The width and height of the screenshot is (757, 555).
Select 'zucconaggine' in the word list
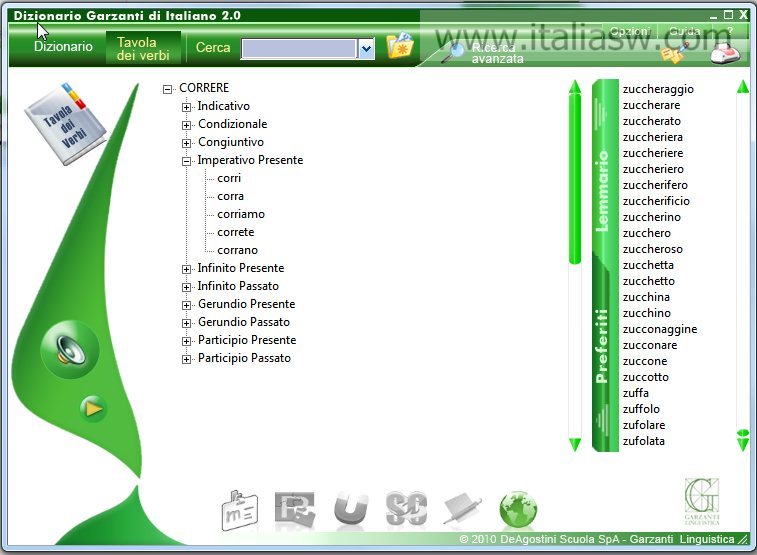coord(660,330)
